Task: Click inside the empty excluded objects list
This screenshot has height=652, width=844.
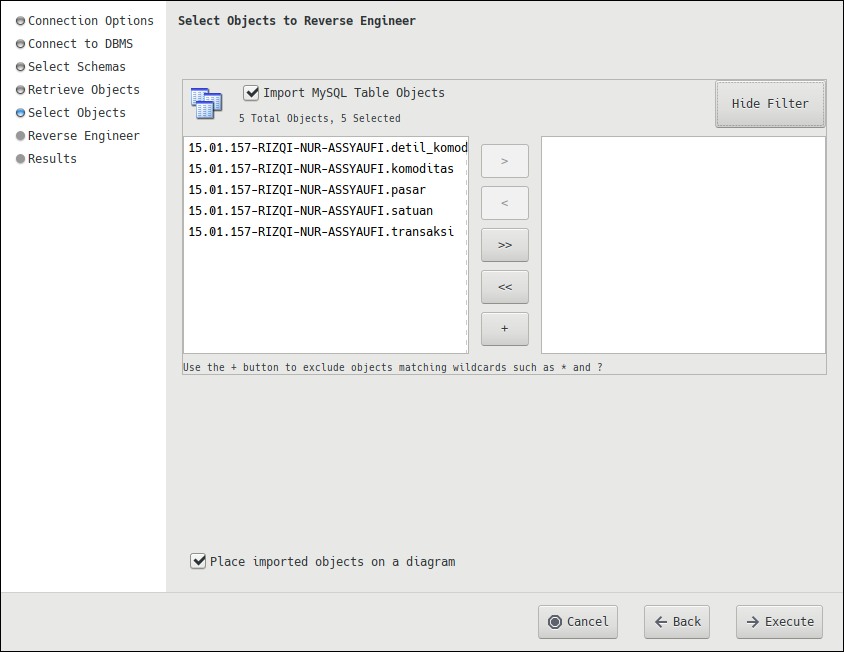Action: point(683,245)
